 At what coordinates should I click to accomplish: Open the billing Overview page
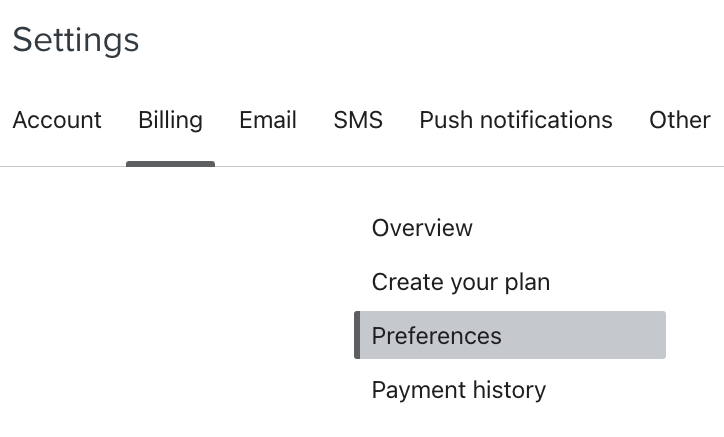tap(422, 228)
